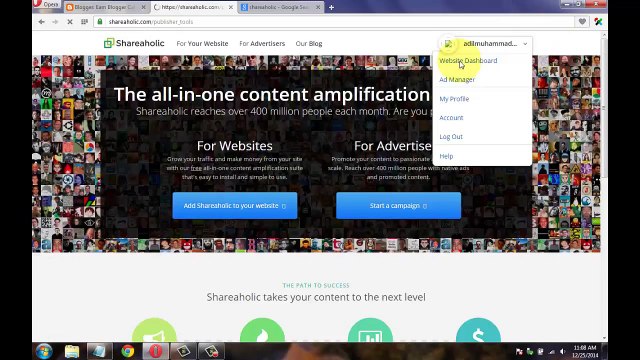Screen dimensions: 640x360
Task: Stop page loading with the X button
Action: (70, 22)
